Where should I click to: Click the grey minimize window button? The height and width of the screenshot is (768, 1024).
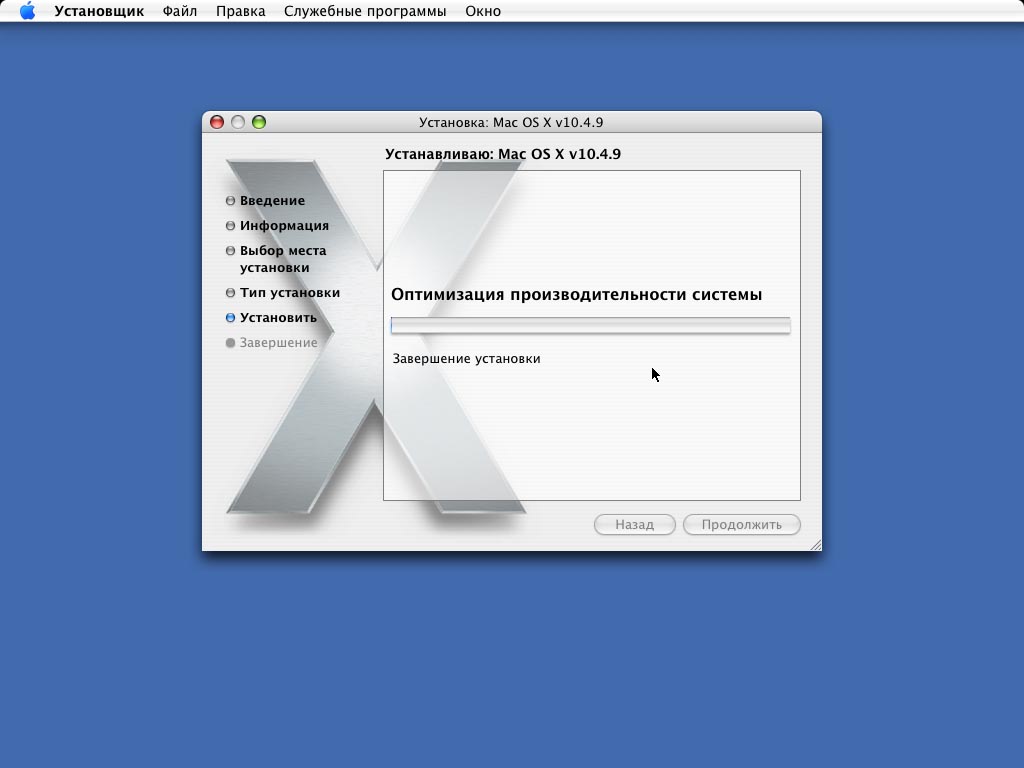coord(238,122)
